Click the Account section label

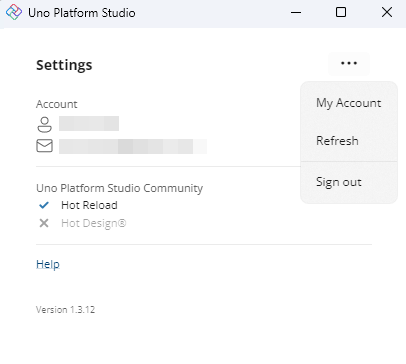tap(57, 104)
